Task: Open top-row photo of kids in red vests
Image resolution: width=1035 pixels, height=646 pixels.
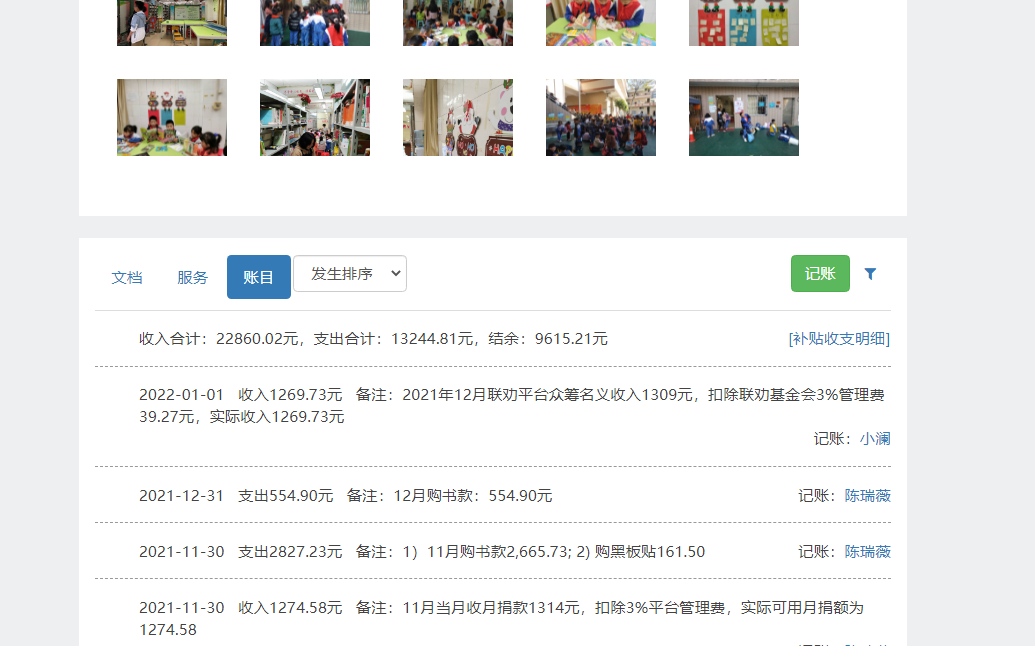Action: pos(601,22)
